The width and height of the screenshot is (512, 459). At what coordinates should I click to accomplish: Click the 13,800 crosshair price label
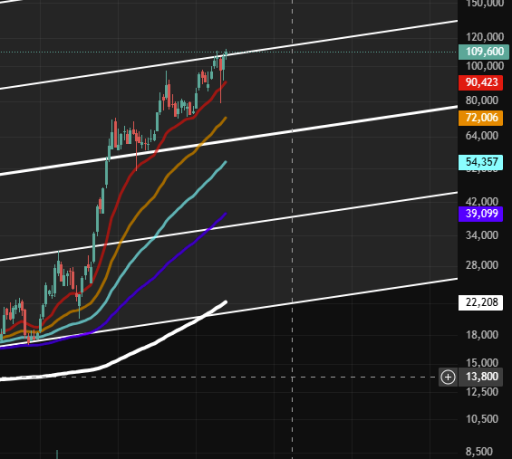(481, 377)
